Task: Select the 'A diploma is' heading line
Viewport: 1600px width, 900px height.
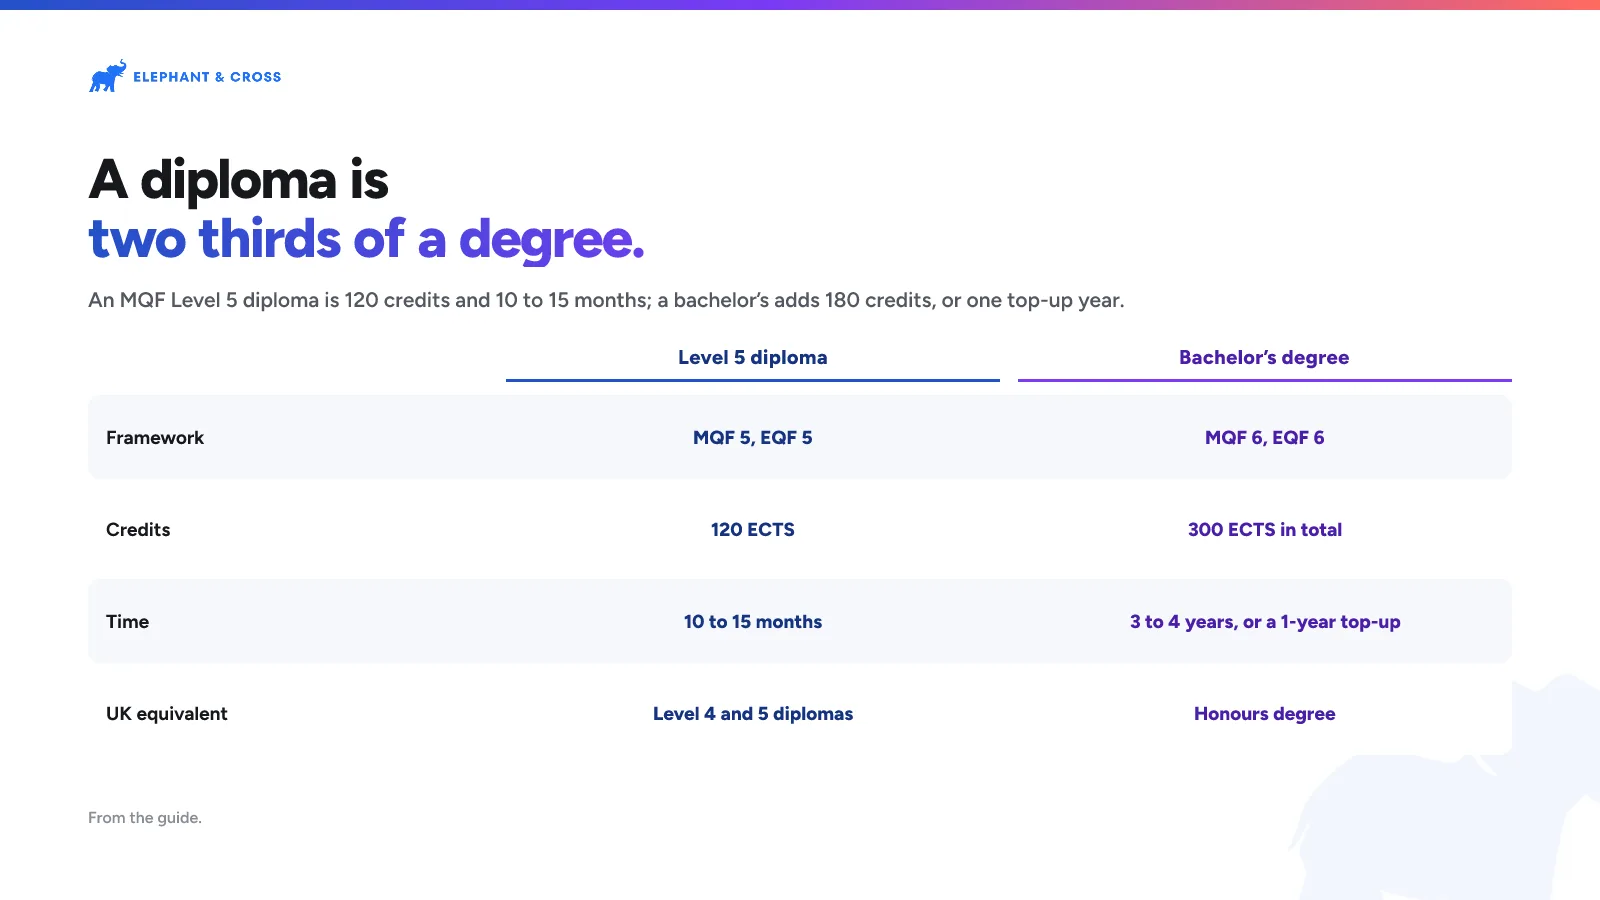Action: click(x=238, y=181)
